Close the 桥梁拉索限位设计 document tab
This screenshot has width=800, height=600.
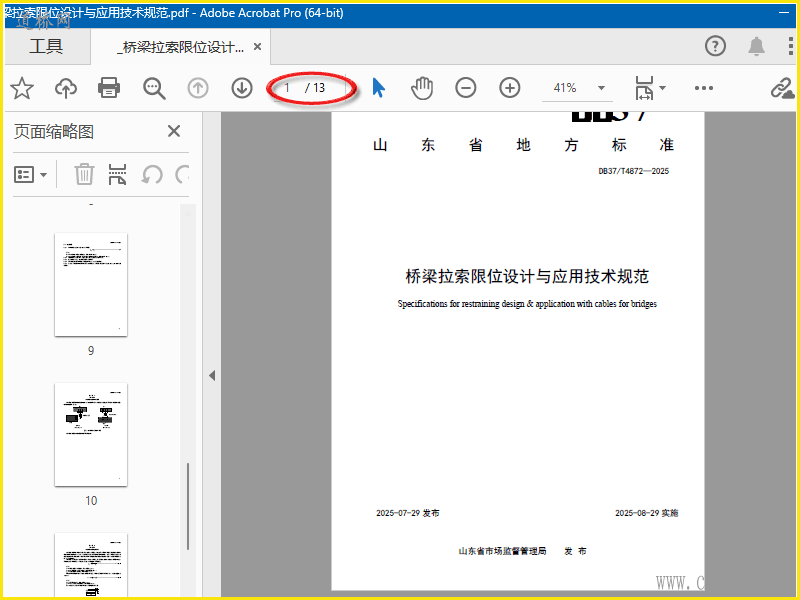(x=258, y=47)
